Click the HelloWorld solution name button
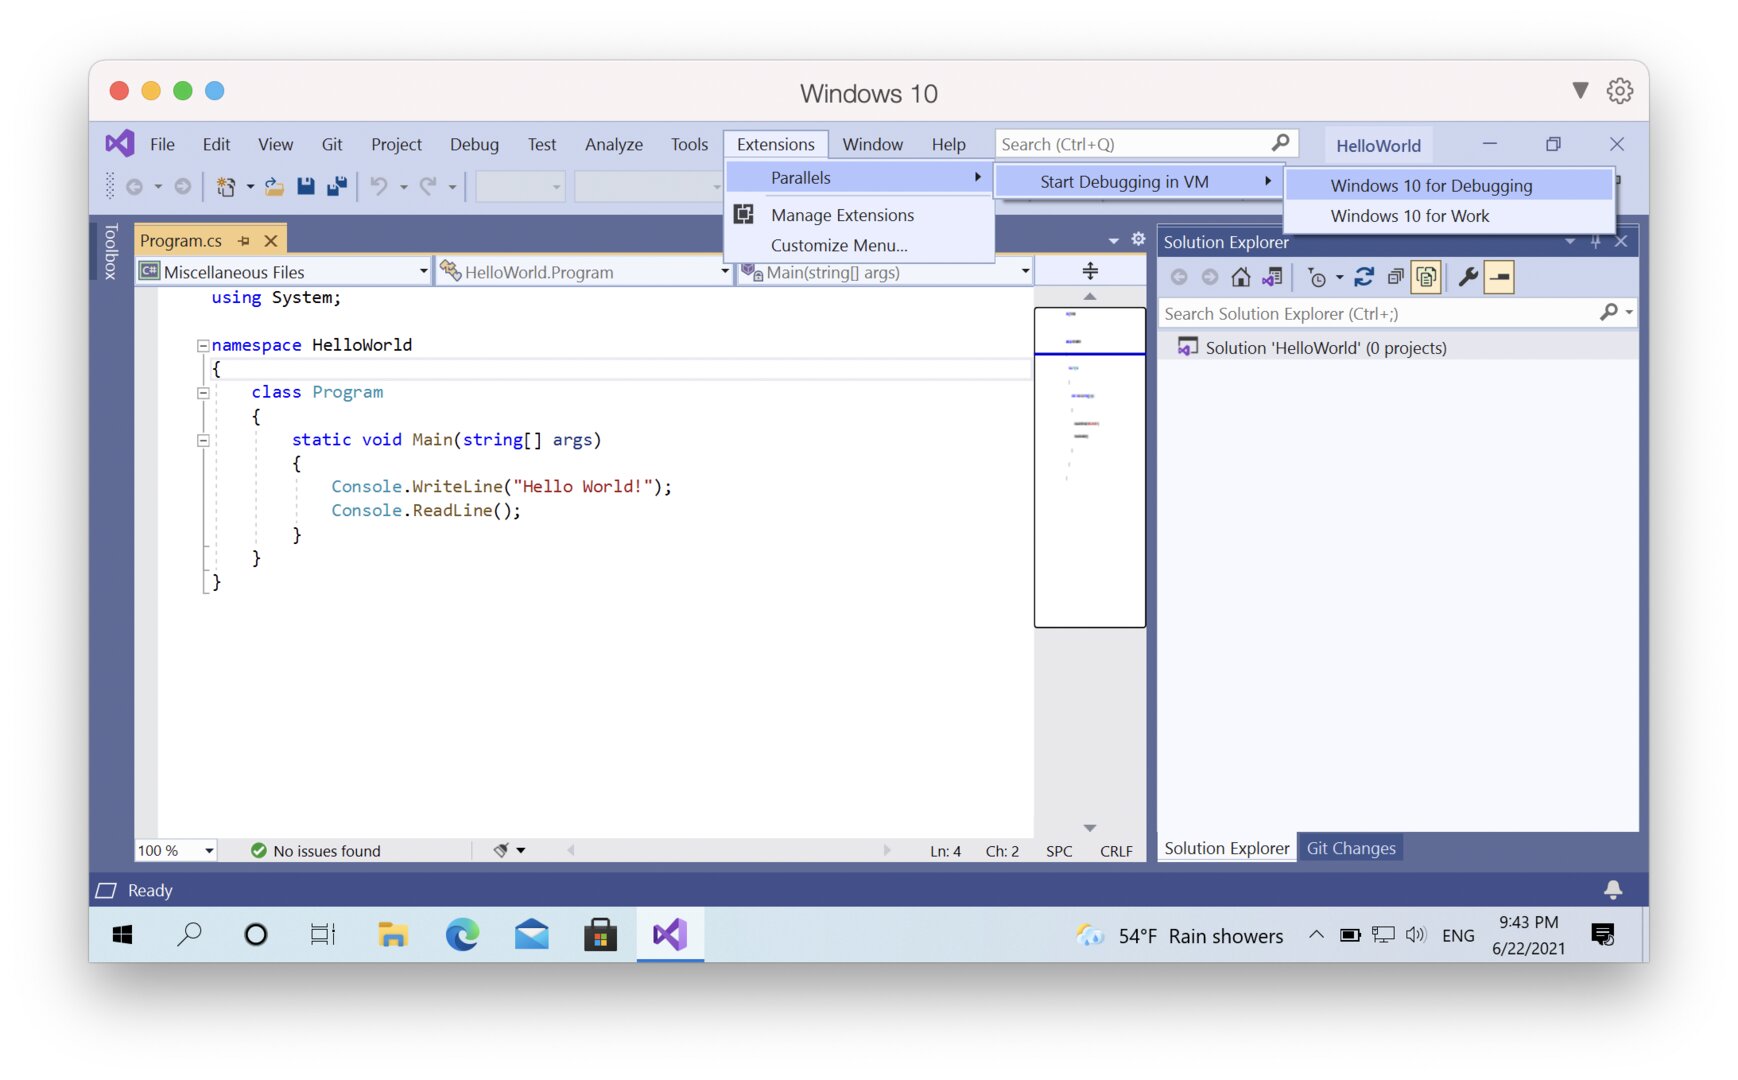 pyautogui.click(x=1378, y=145)
